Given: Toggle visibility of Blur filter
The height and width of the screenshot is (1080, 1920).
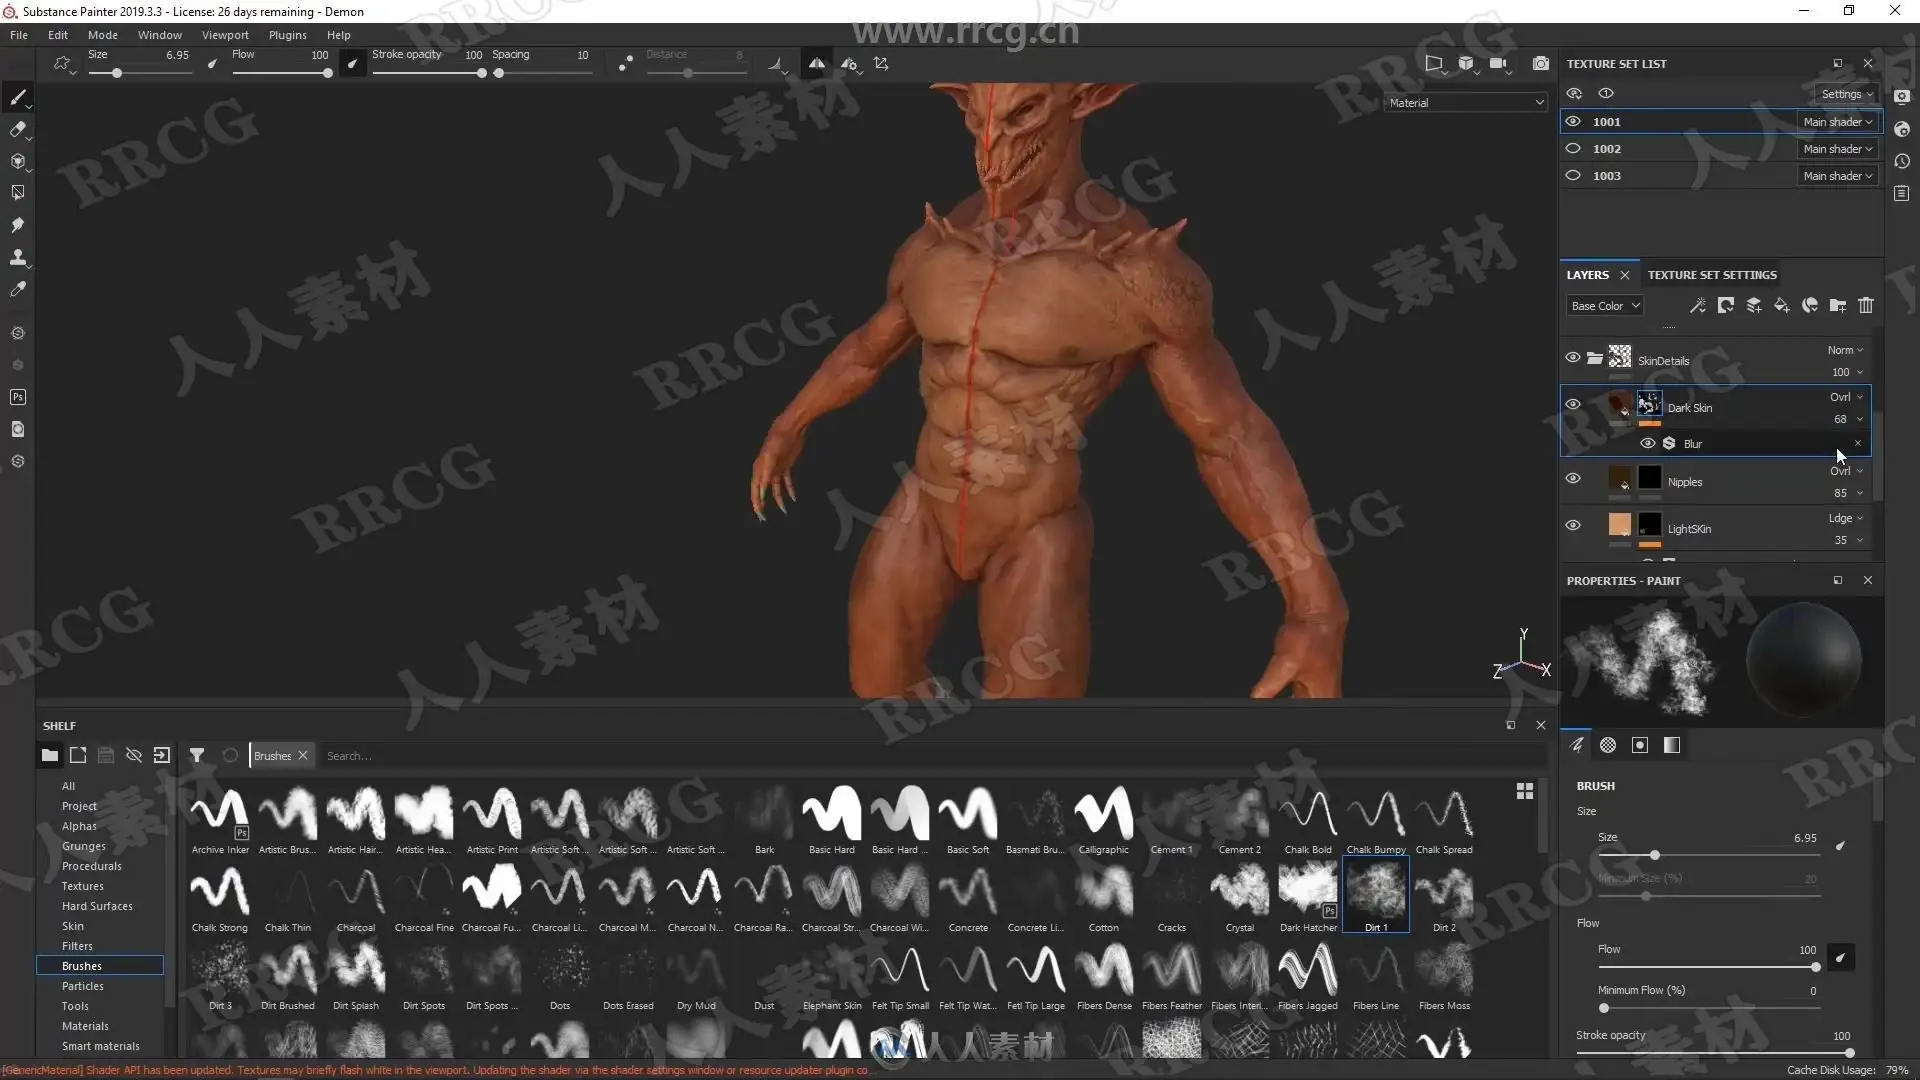Looking at the screenshot, I should click(x=1648, y=444).
